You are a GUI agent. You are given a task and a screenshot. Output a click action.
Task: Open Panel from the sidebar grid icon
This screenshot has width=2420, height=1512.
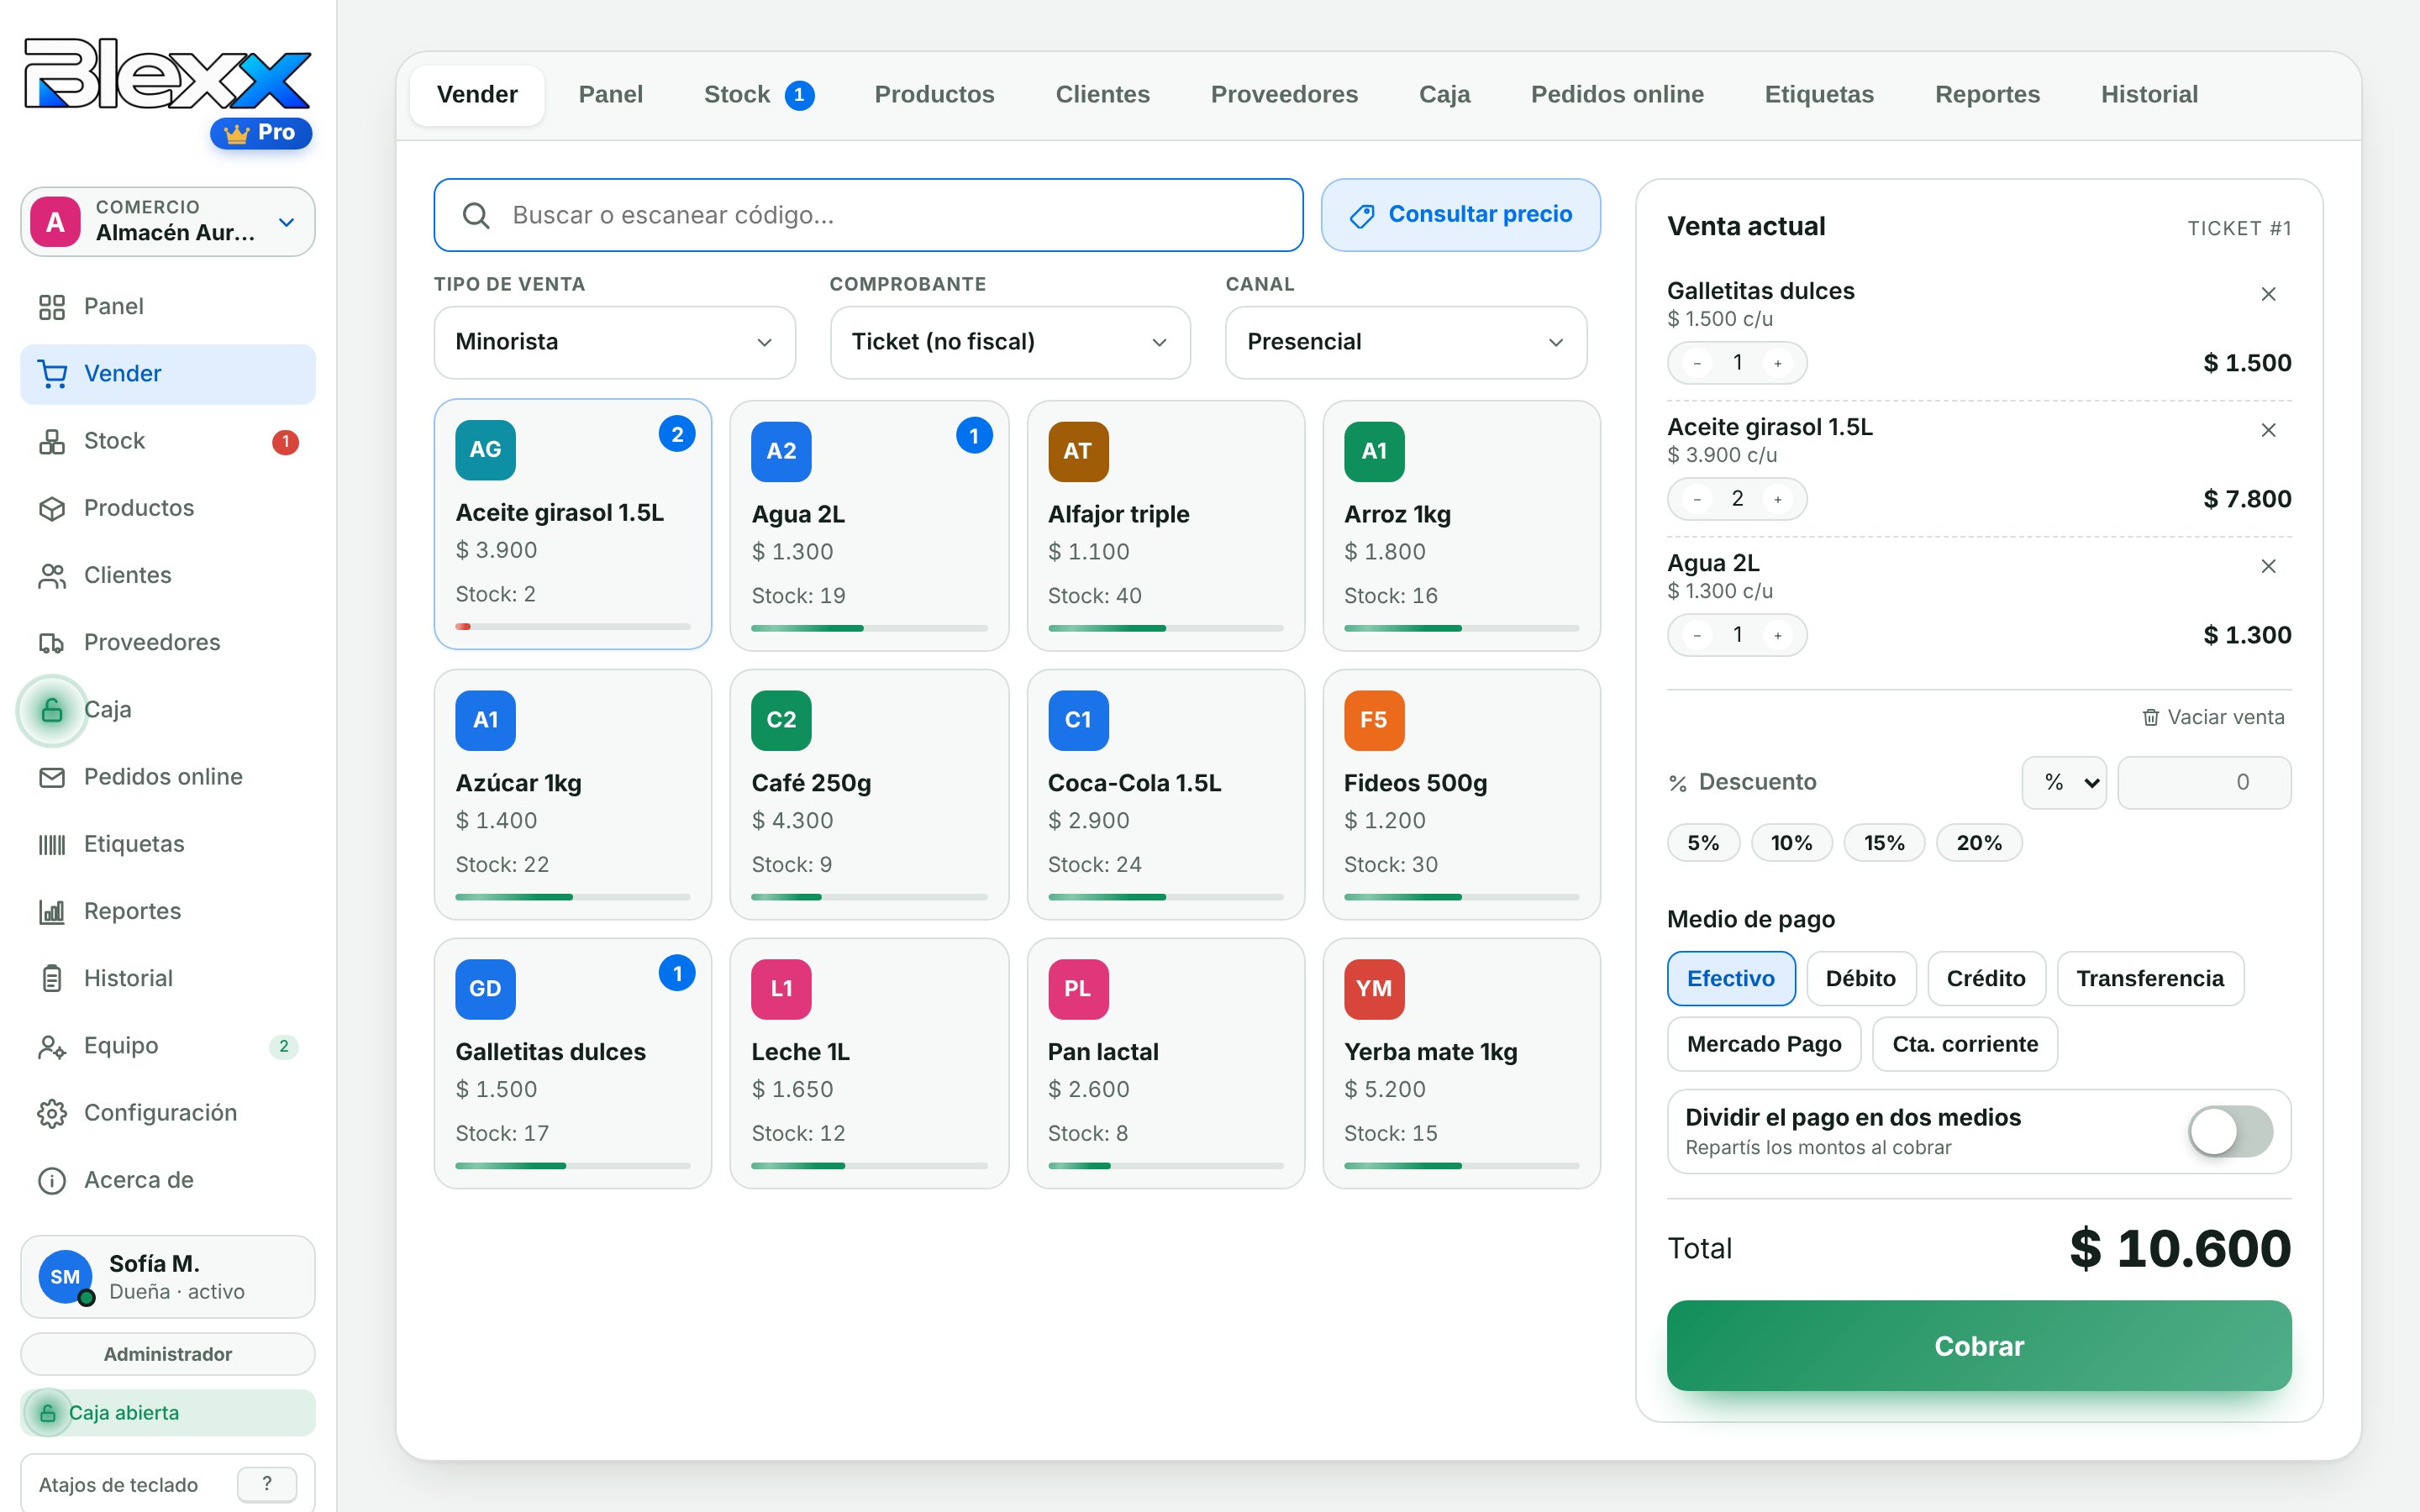tap(52, 306)
